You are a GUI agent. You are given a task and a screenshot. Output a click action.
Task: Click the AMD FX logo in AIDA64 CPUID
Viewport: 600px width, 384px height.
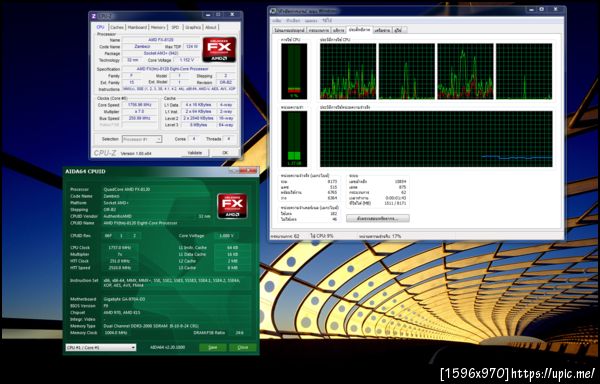click(x=232, y=206)
